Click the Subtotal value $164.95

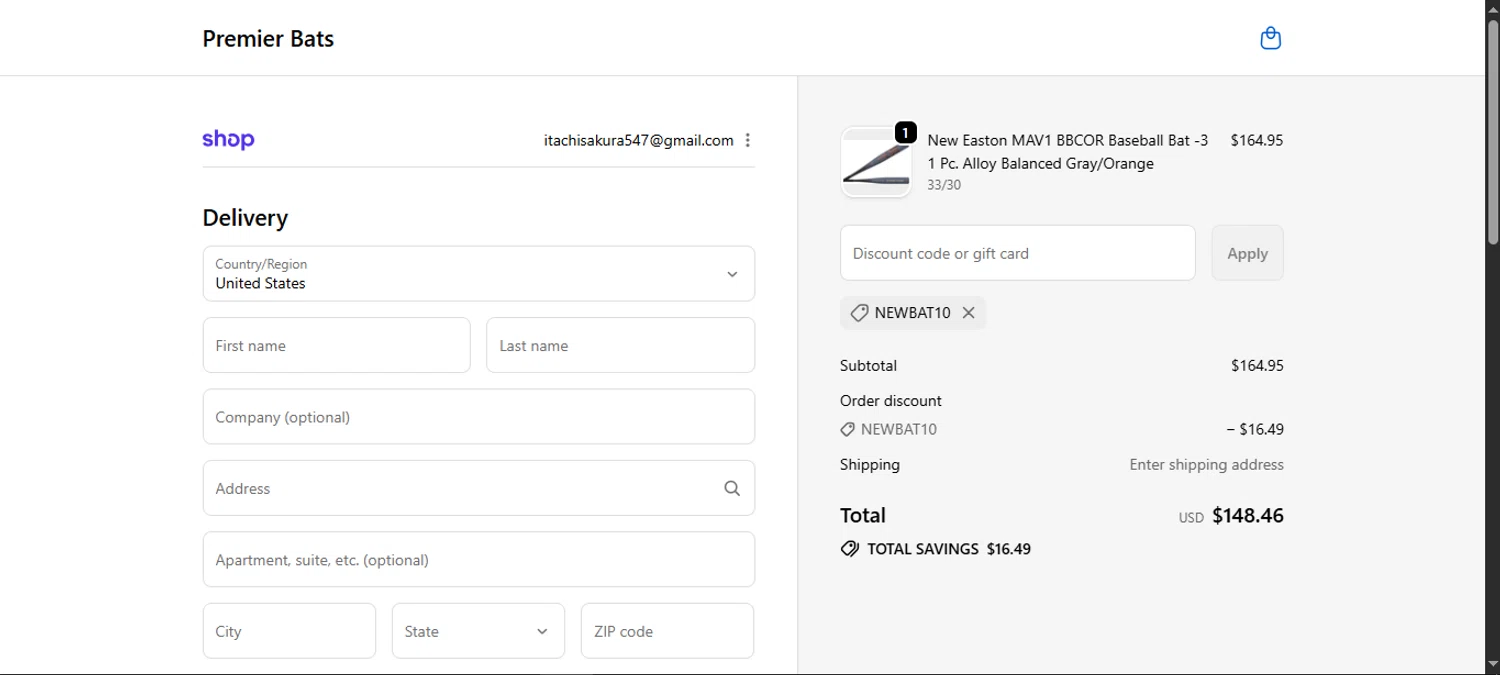1257,366
